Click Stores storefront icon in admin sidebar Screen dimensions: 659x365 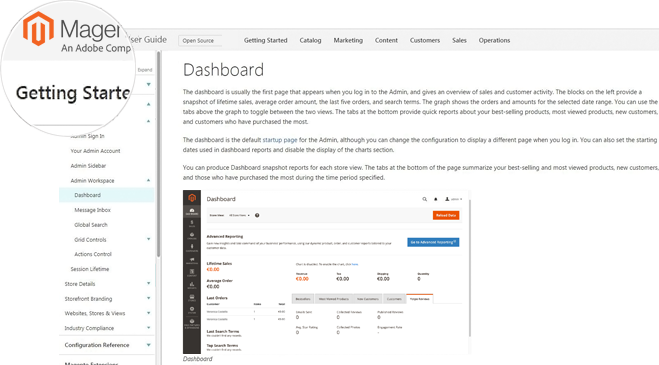tap(192, 297)
